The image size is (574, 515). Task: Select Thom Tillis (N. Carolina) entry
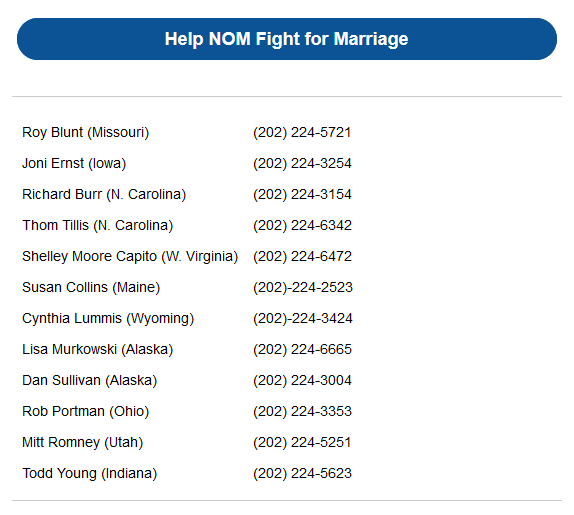click(97, 225)
